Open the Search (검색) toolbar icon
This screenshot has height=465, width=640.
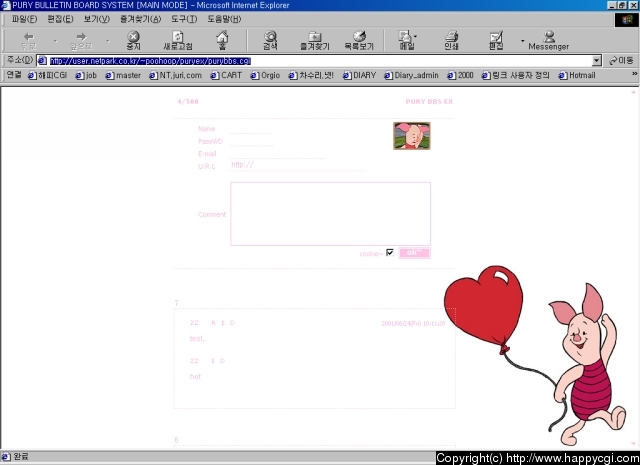coord(270,40)
